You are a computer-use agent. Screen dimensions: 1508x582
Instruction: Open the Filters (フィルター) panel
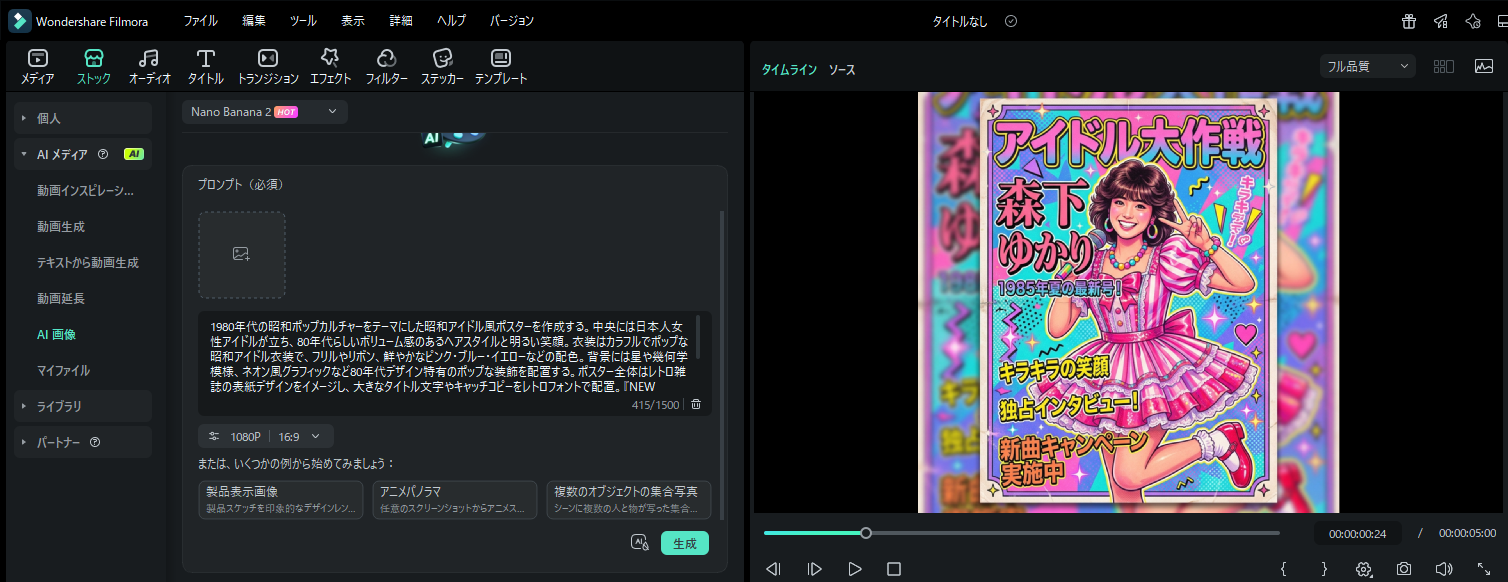pos(386,66)
